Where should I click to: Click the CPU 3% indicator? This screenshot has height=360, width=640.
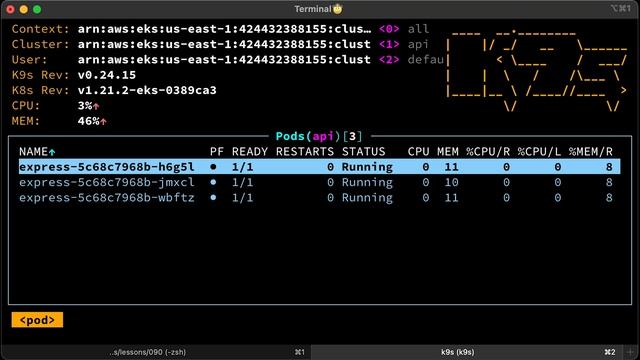pos(88,106)
